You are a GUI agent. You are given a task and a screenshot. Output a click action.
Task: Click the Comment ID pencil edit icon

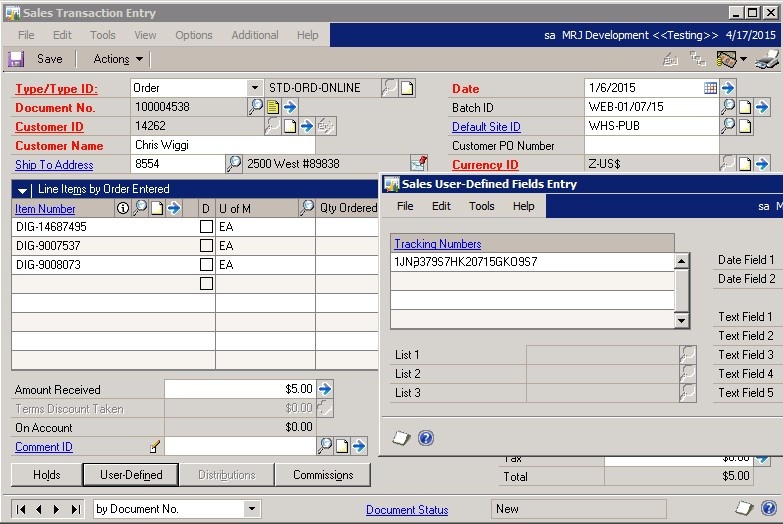click(155, 447)
